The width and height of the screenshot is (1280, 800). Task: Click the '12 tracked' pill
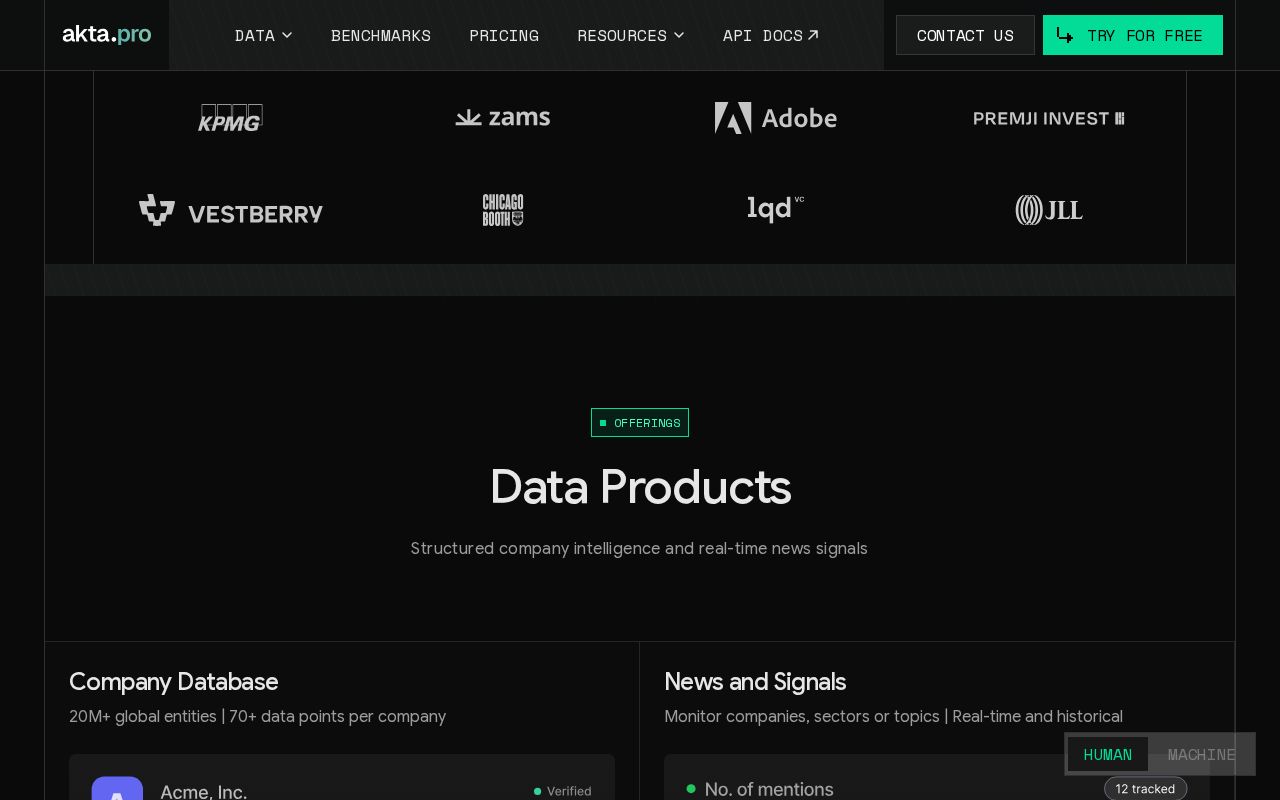[1145, 788]
